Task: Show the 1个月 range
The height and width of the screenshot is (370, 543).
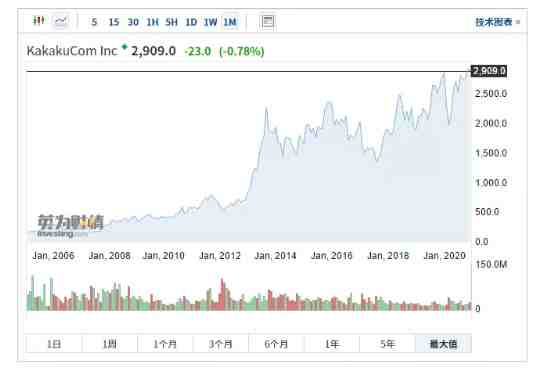Action: [x=165, y=344]
